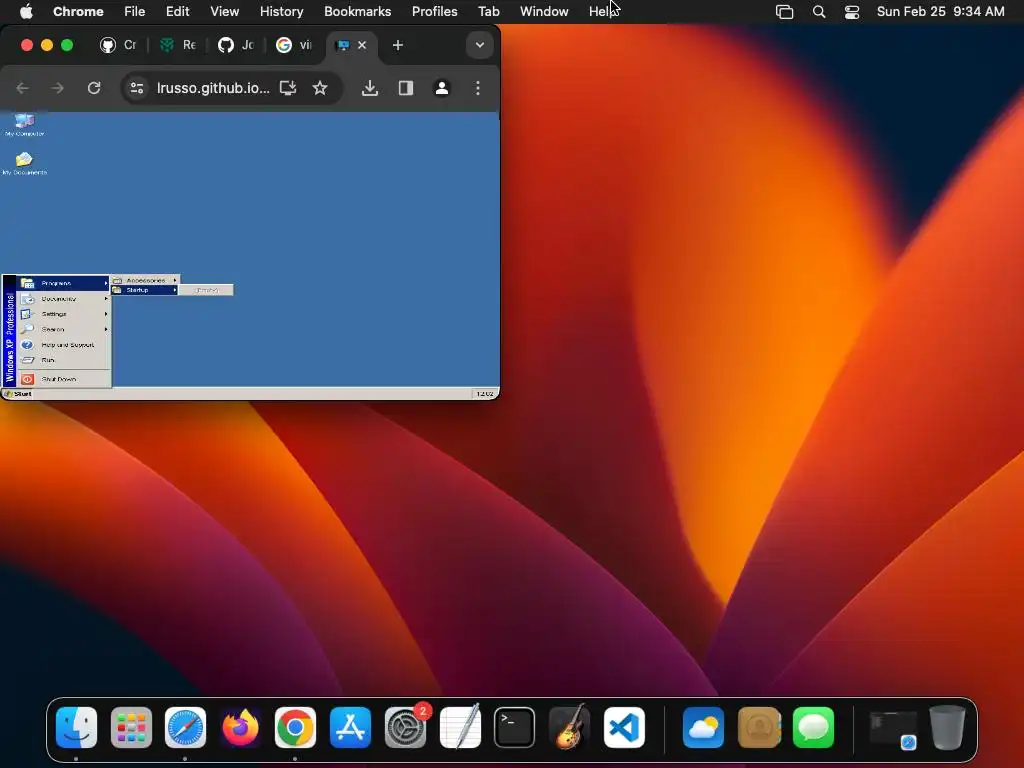The height and width of the screenshot is (768, 1024).
Task: Open Contacts from the Dock
Action: point(758,728)
